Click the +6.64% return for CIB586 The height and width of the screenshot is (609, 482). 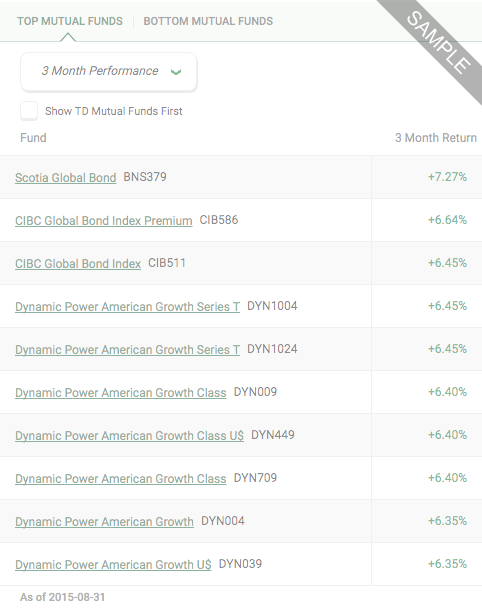click(x=447, y=220)
